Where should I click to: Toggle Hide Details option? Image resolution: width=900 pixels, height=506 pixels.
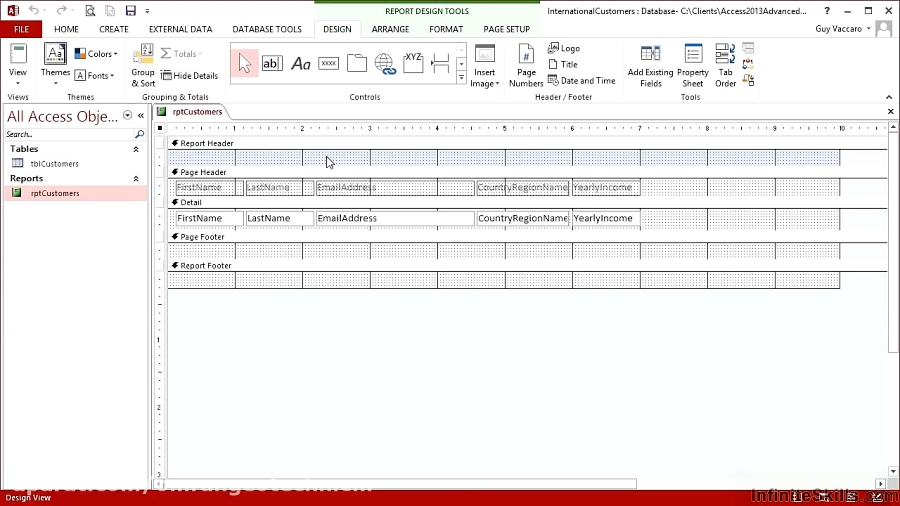pyautogui.click(x=189, y=76)
